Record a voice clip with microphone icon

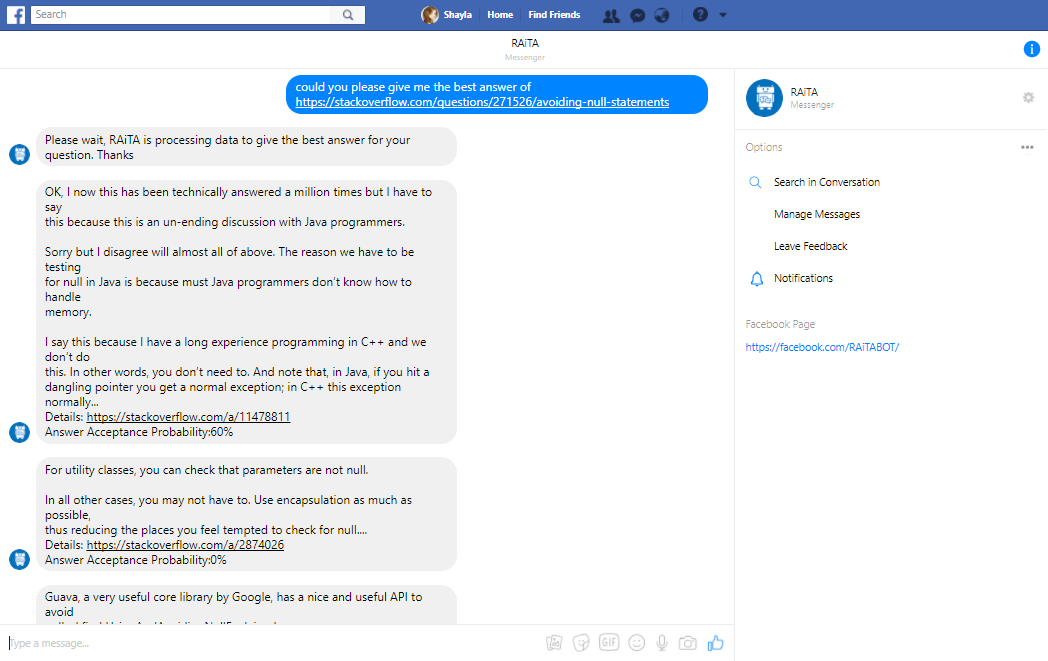(x=662, y=643)
